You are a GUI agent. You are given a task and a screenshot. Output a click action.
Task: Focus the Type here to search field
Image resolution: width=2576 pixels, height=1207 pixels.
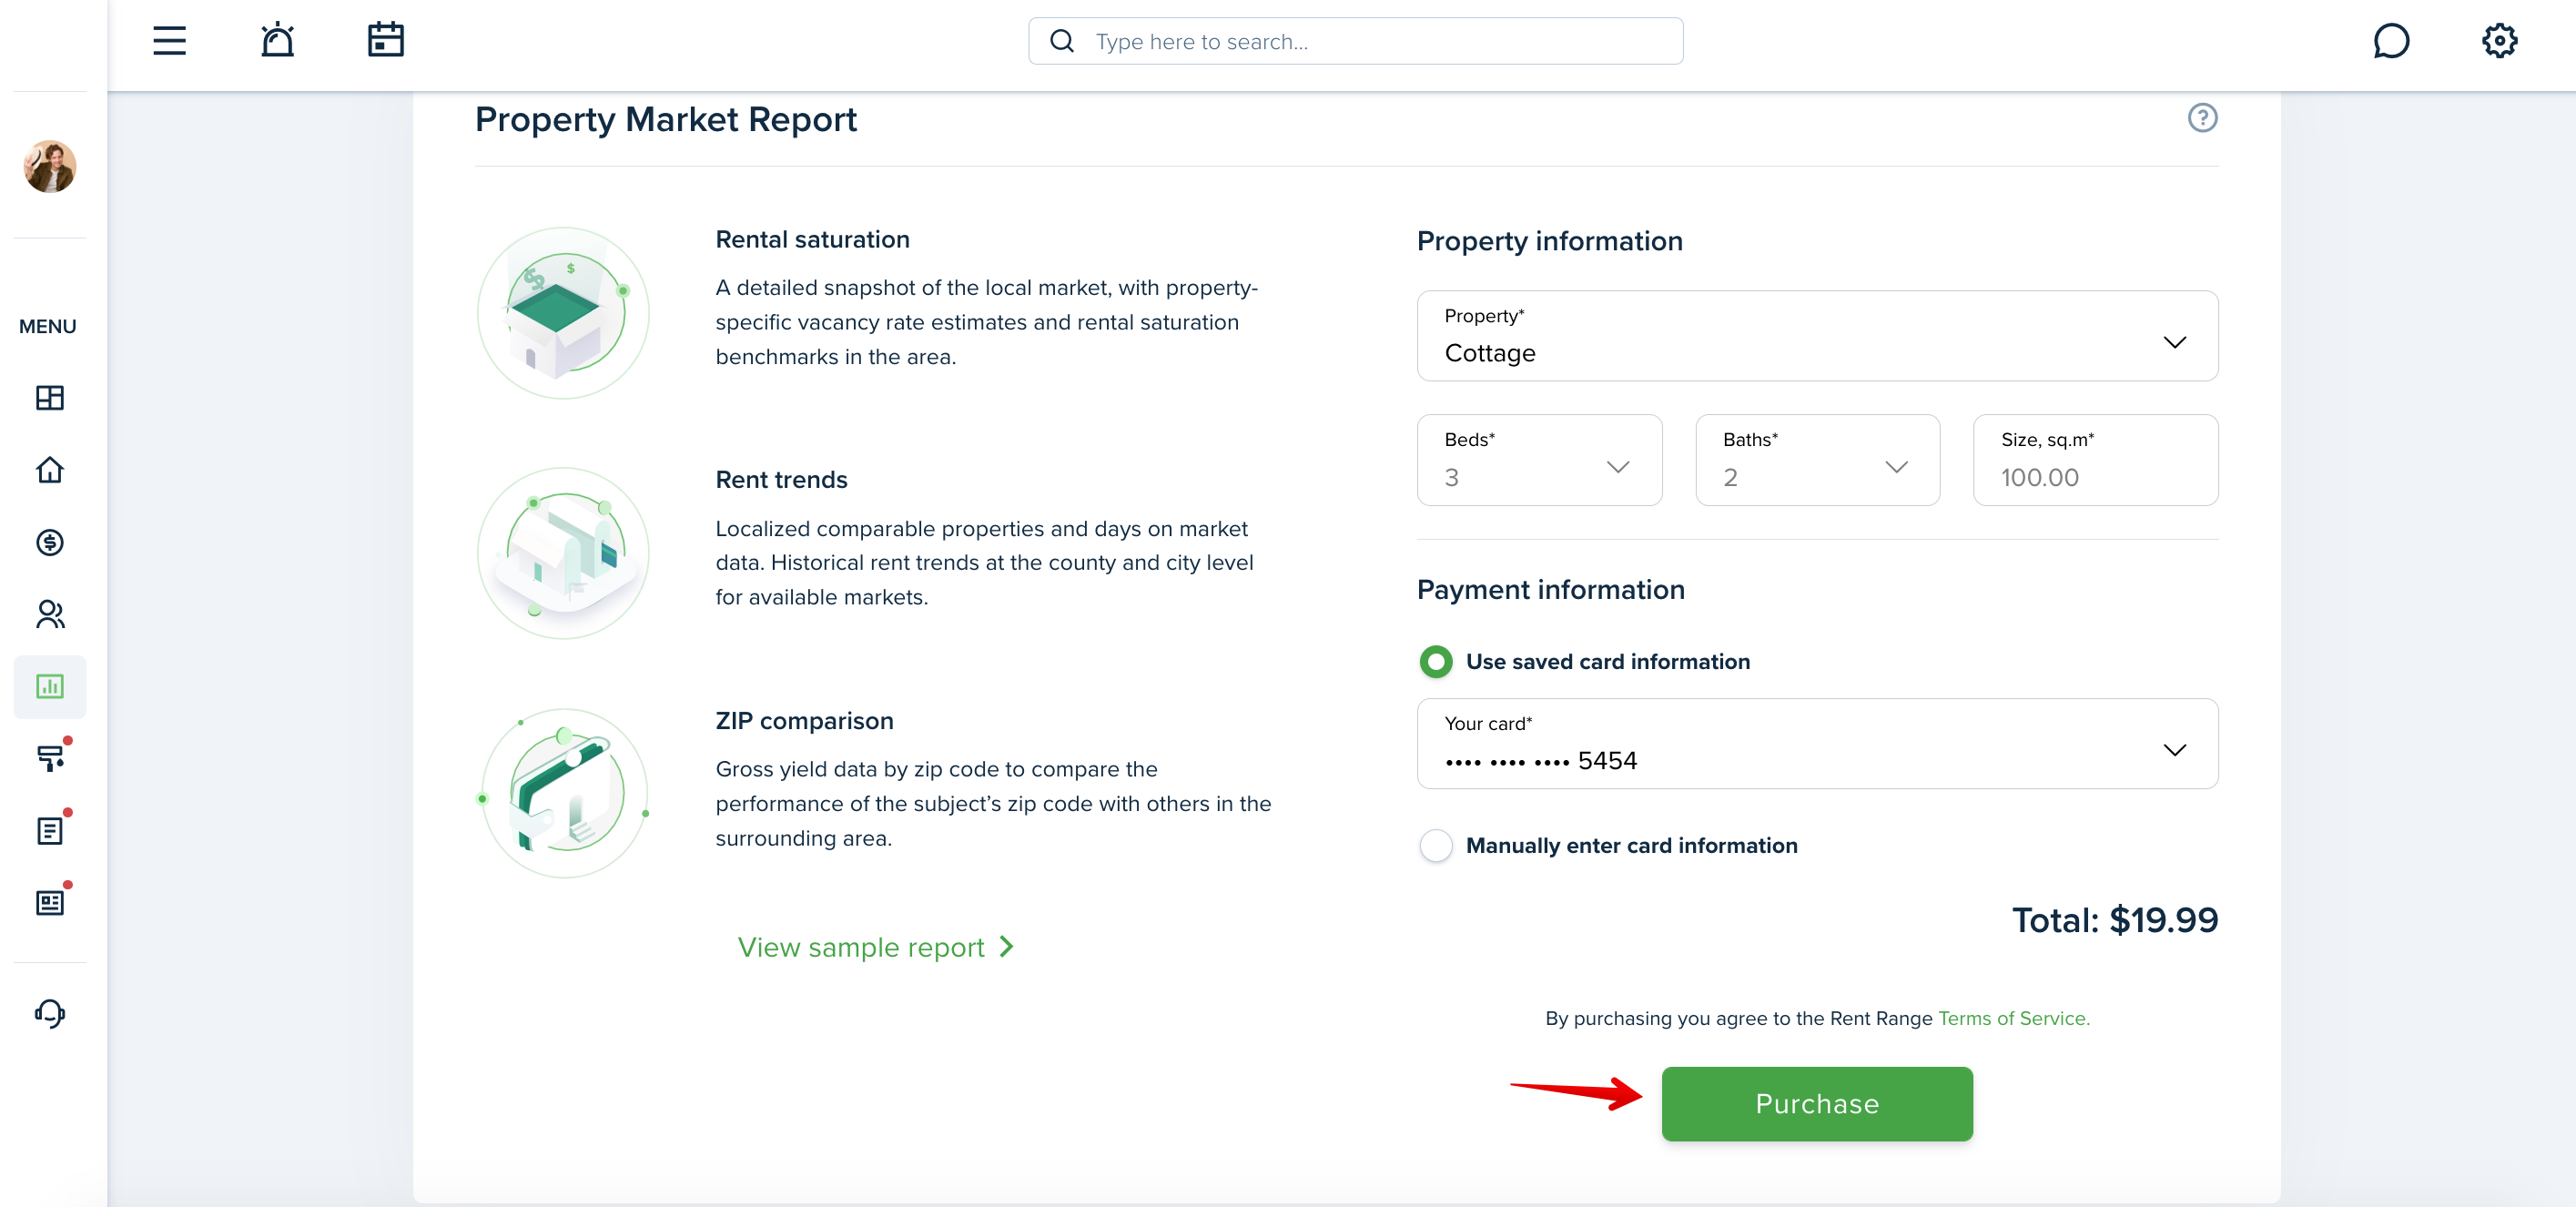click(x=1355, y=41)
